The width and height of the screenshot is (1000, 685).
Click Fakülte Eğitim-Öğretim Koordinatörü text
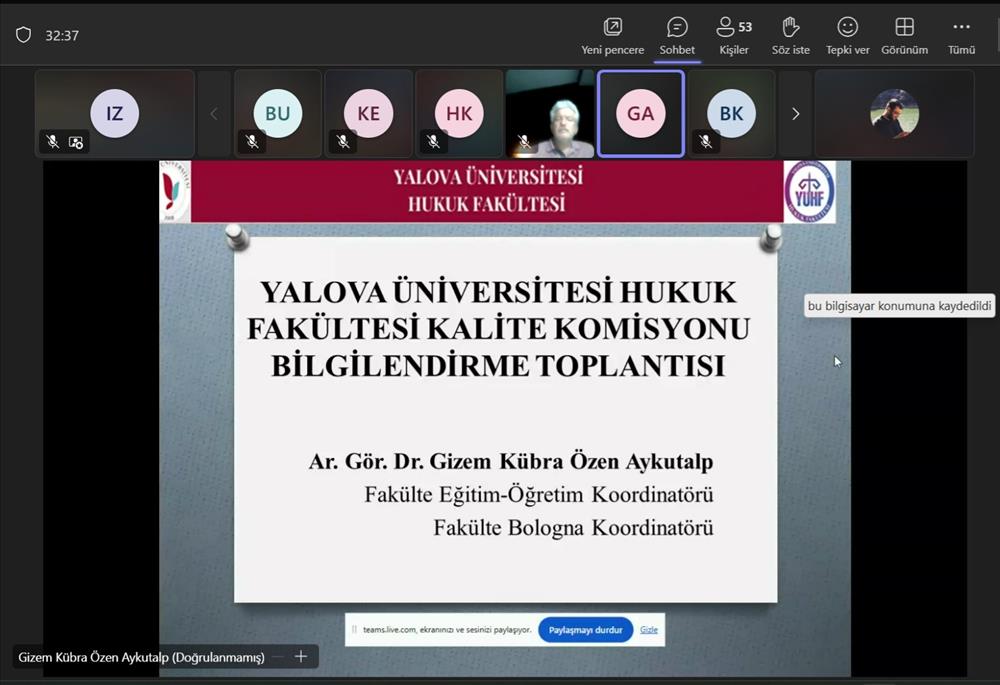pos(539,494)
